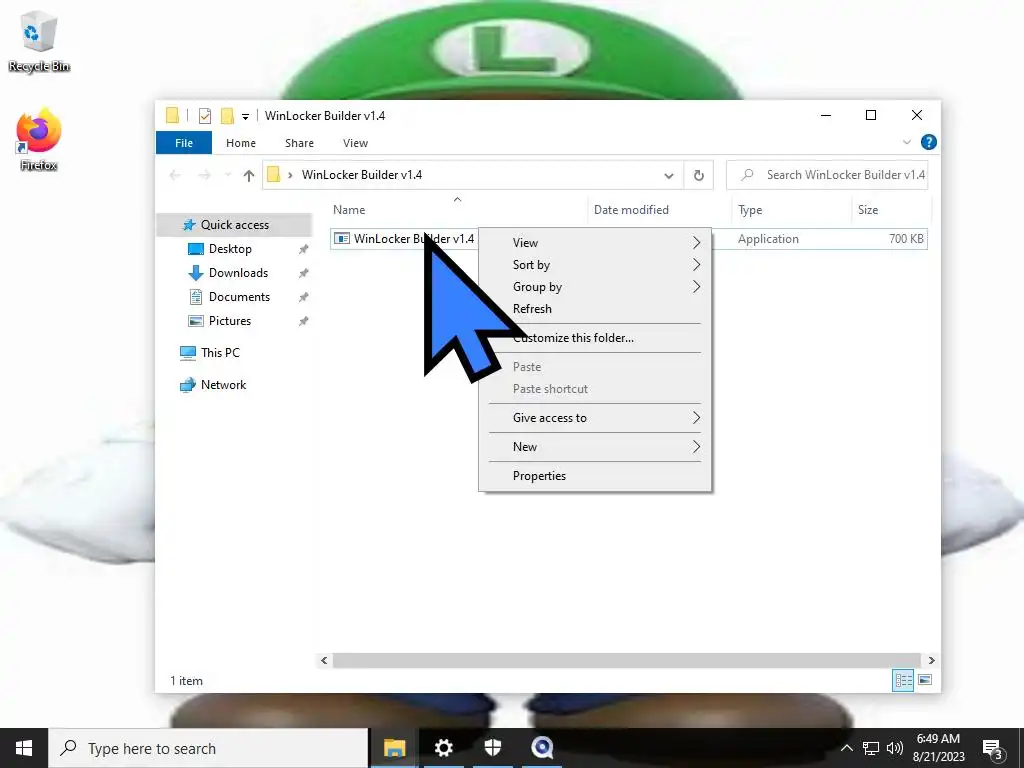Viewport: 1024px width, 768px height.
Task: Open the Windows Start menu
Action: click(x=24, y=748)
